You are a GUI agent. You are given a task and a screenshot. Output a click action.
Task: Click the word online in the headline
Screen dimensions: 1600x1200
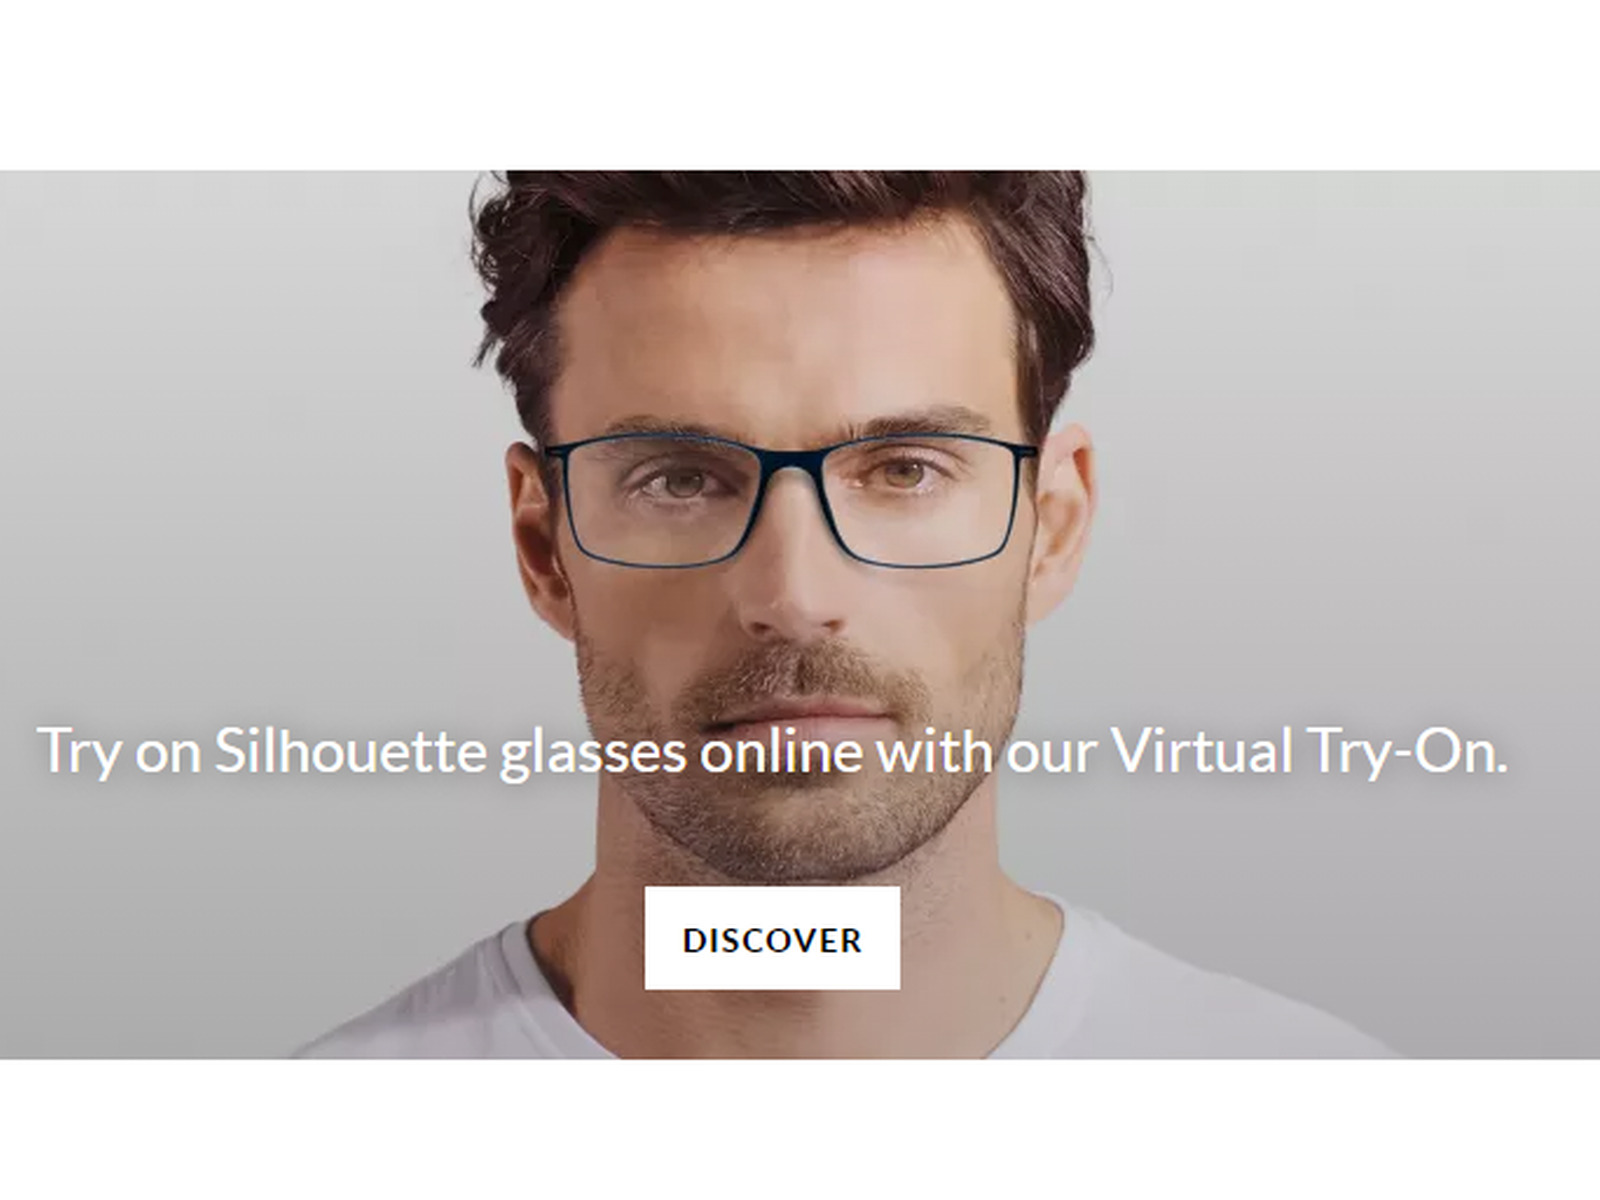point(780,750)
